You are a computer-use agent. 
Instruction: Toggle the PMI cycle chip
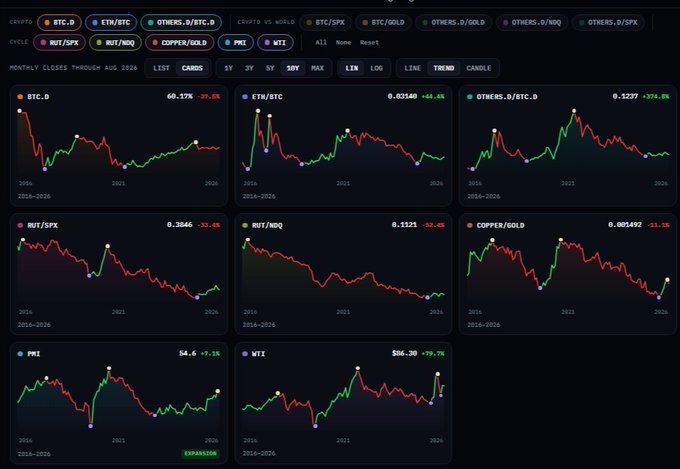click(x=235, y=43)
